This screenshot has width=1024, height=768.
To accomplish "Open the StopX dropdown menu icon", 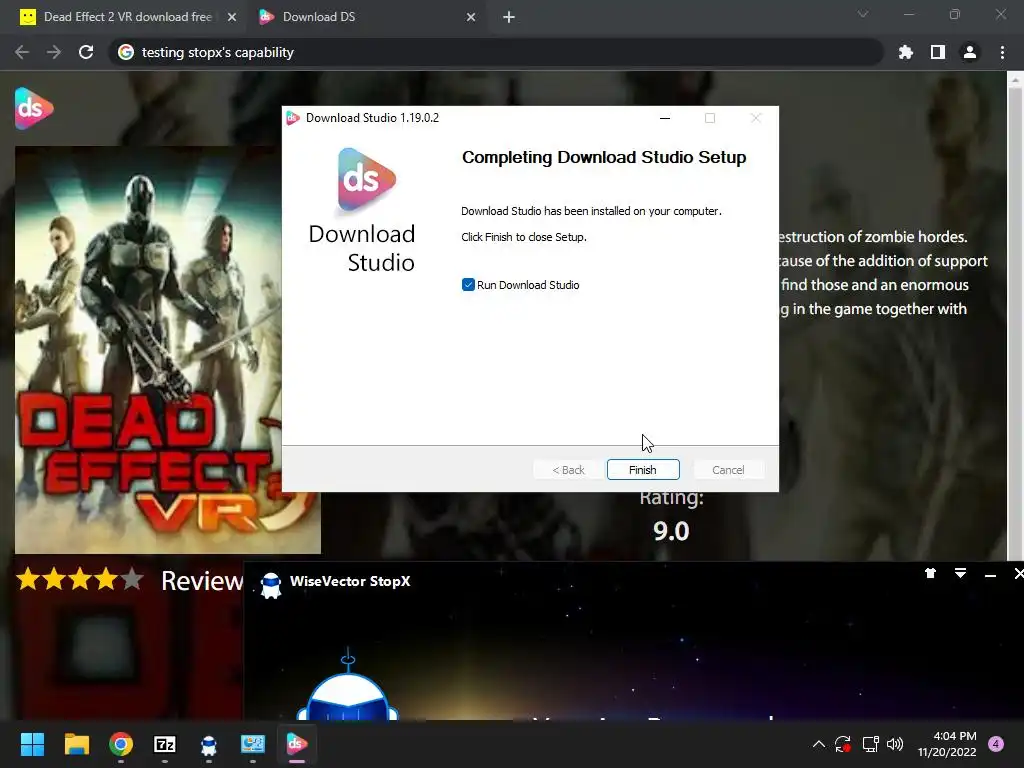I will (x=960, y=573).
